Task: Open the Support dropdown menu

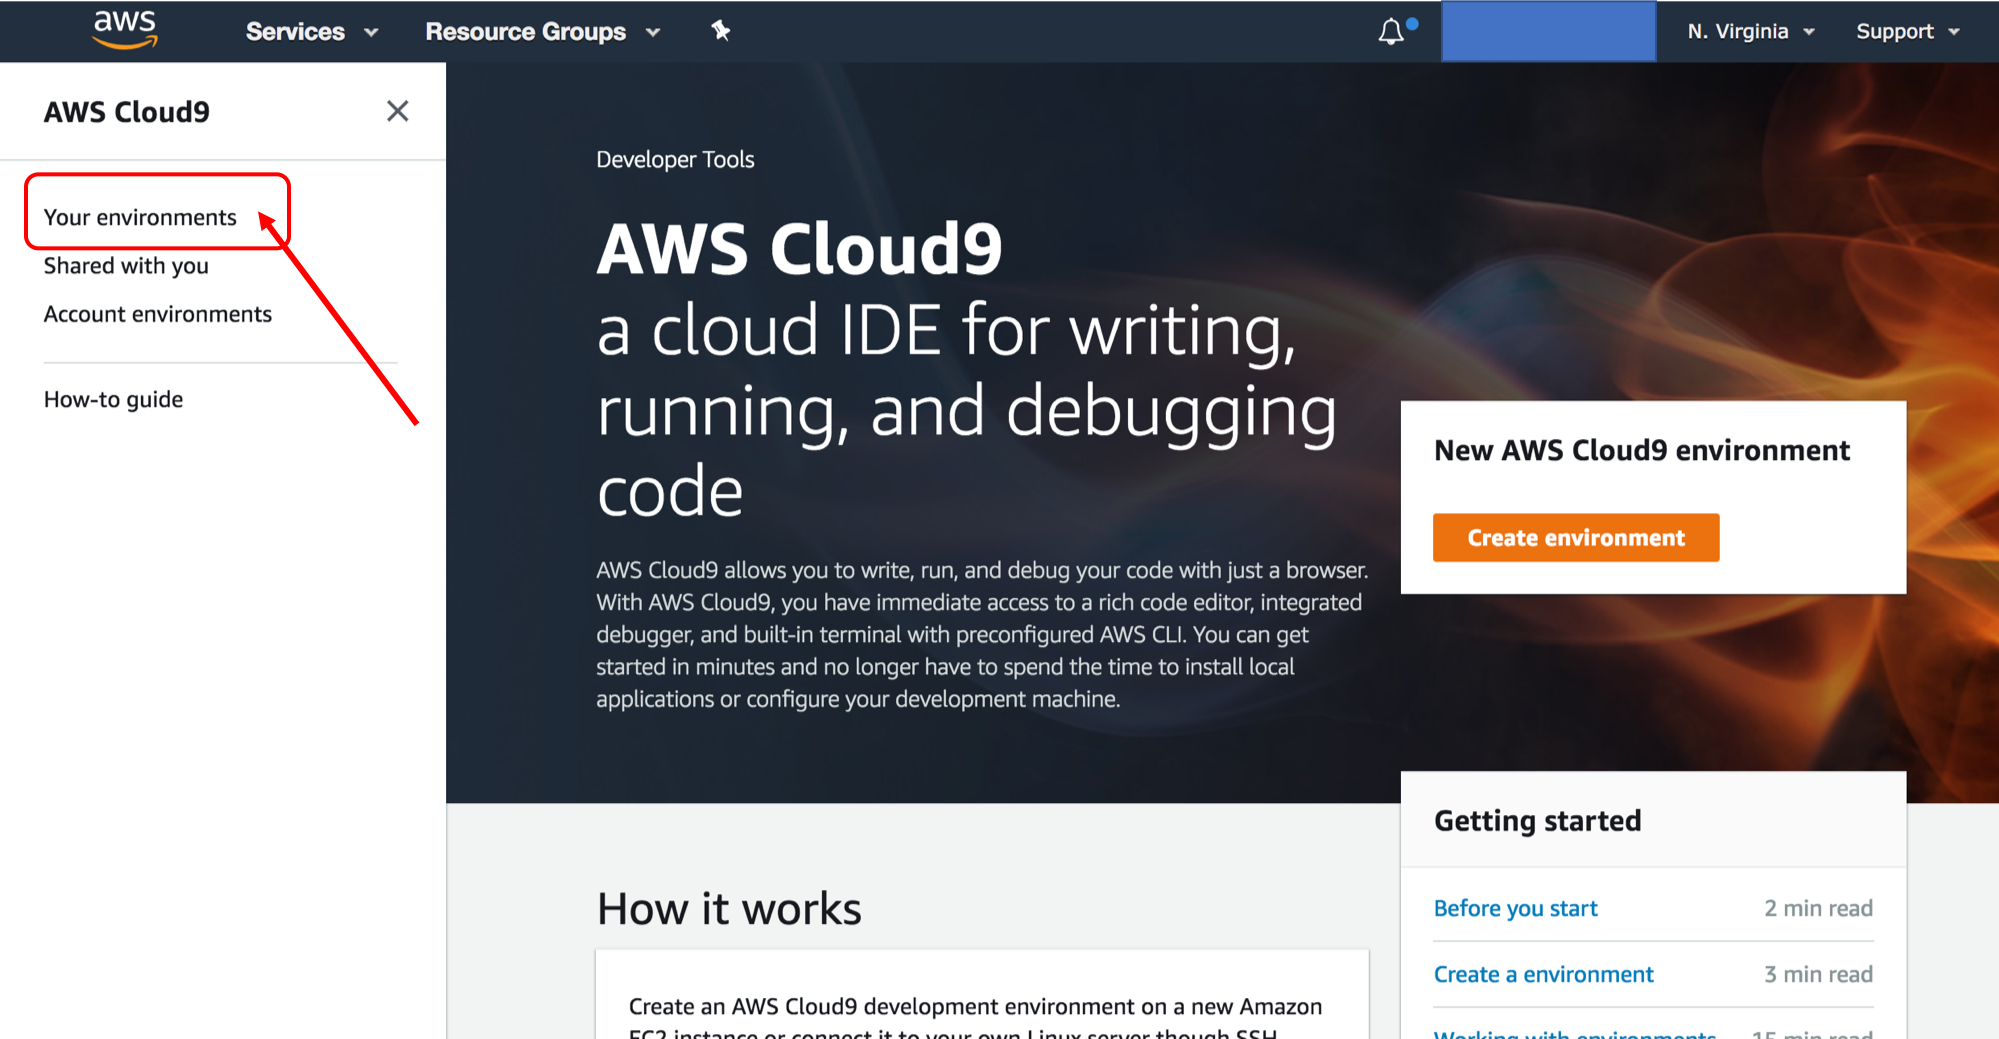Action: tap(1908, 32)
